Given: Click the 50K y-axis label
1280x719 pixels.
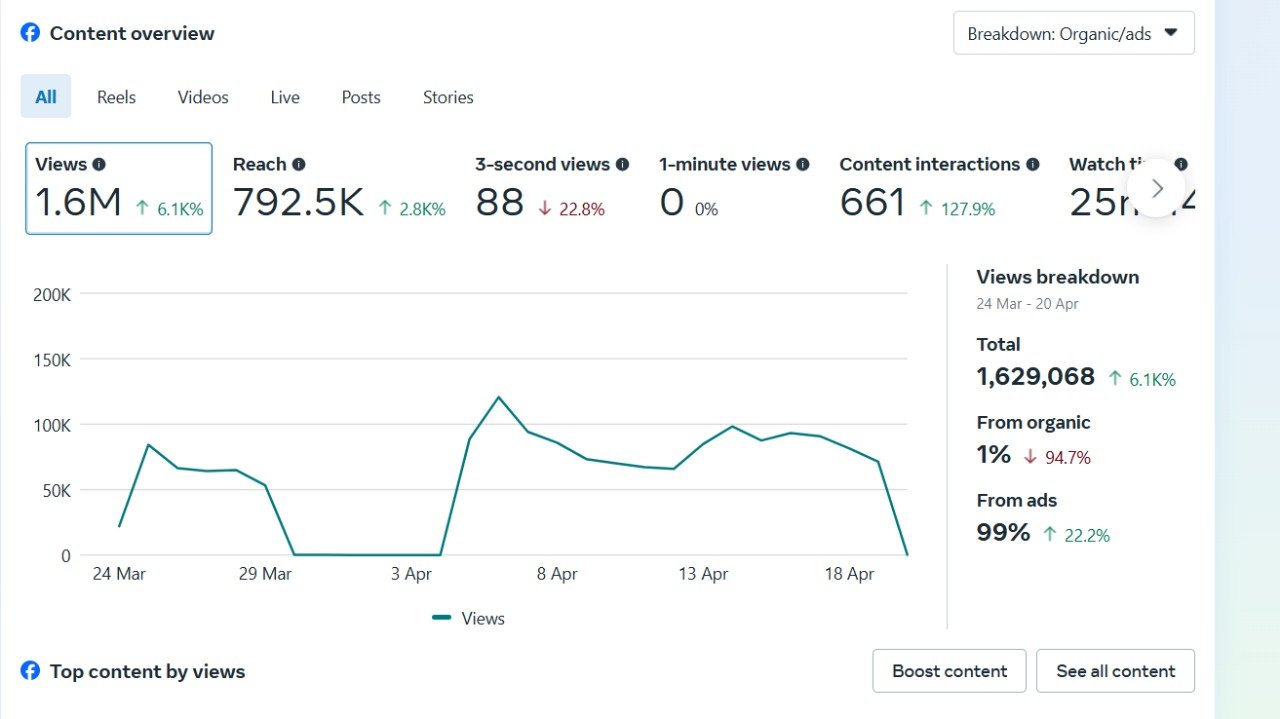Looking at the screenshot, I should pyautogui.click(x=56, y=490).
